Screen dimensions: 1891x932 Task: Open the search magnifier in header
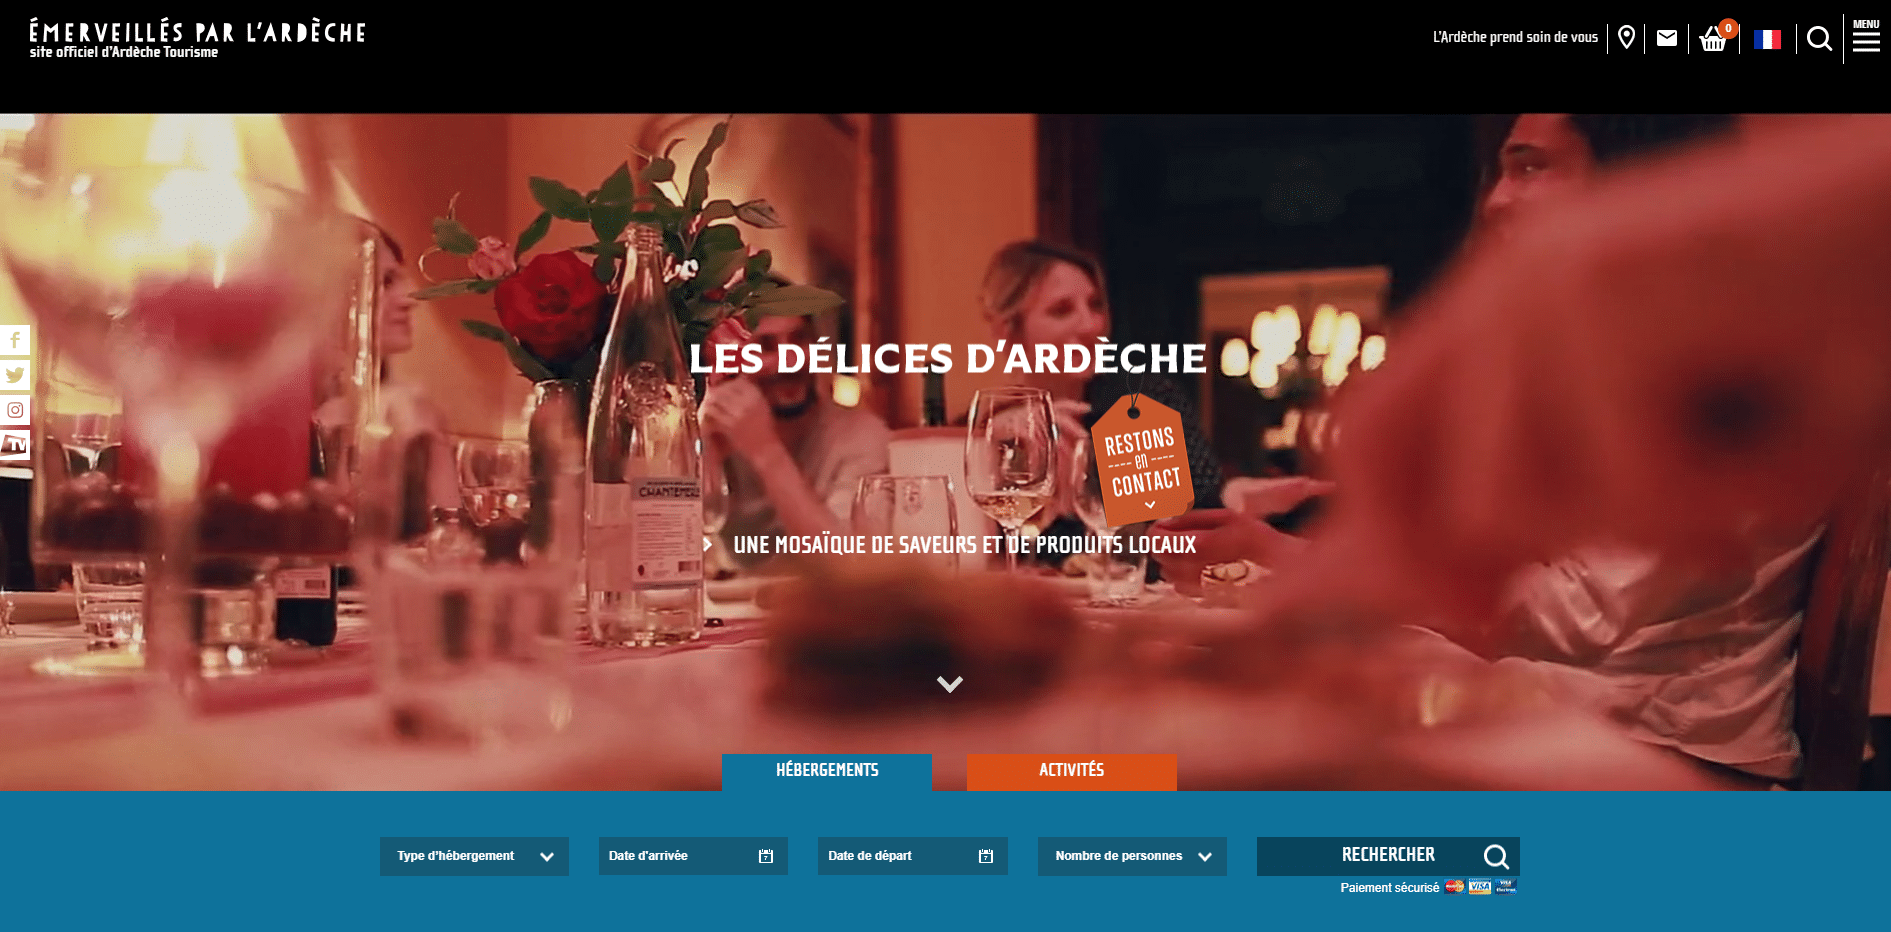tap(1819, 39)
